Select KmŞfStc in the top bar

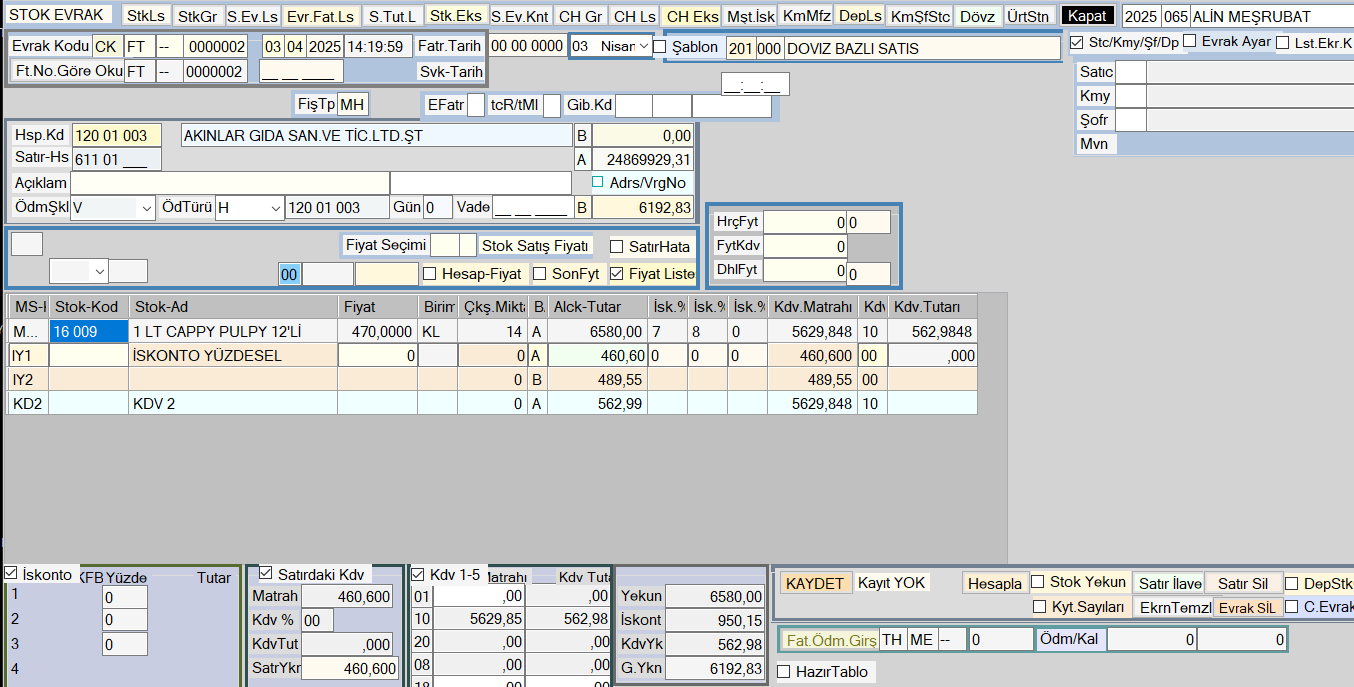920,16
